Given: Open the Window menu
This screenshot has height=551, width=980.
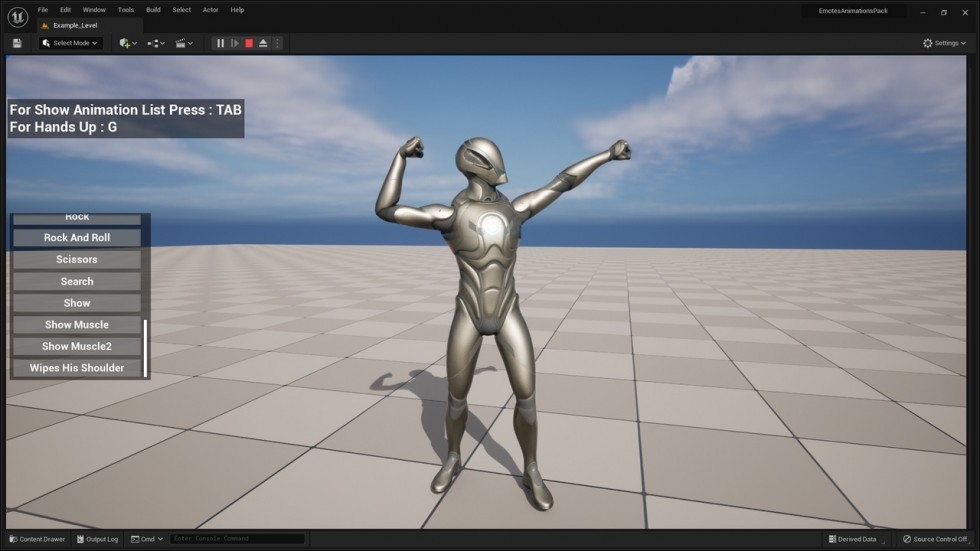Looking at the screenshot, I should pos(94,10).
